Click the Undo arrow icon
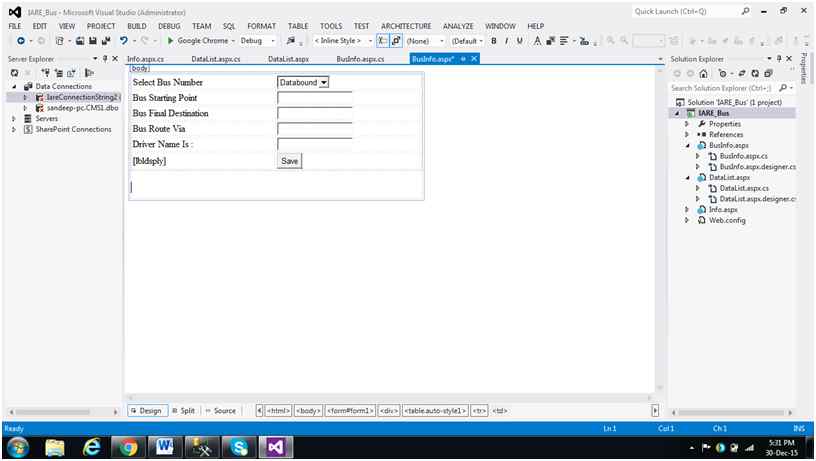Viewport: 816px width, 461px height. coord(124,41)
